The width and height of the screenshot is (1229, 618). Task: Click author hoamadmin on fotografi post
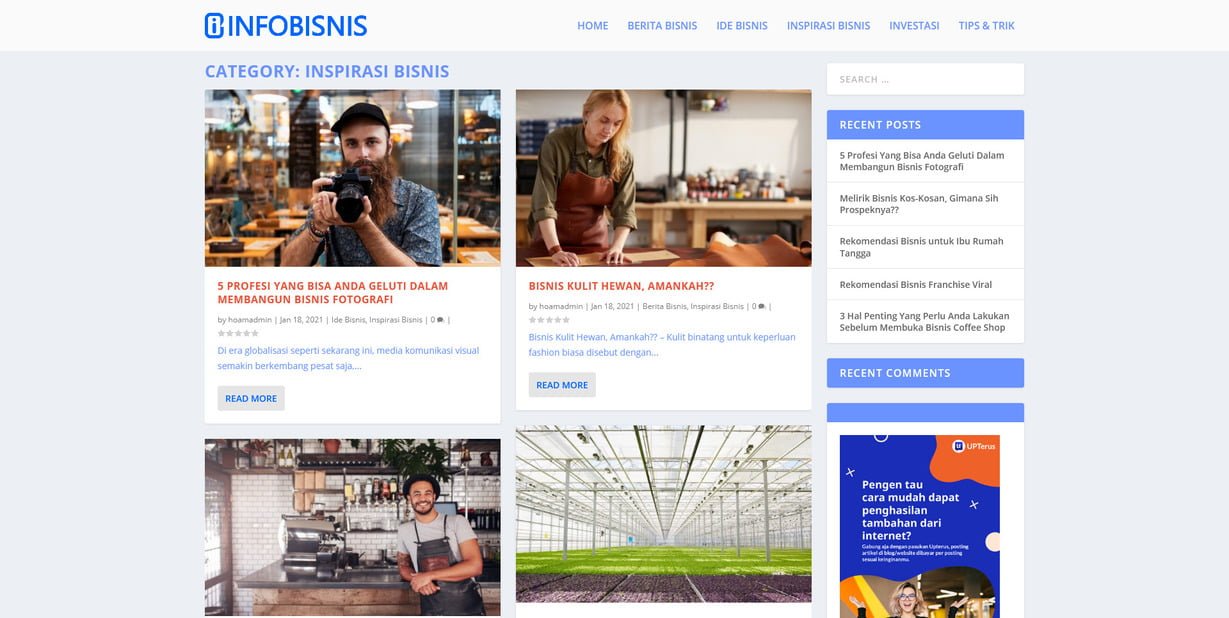click(x=250, y=320)
